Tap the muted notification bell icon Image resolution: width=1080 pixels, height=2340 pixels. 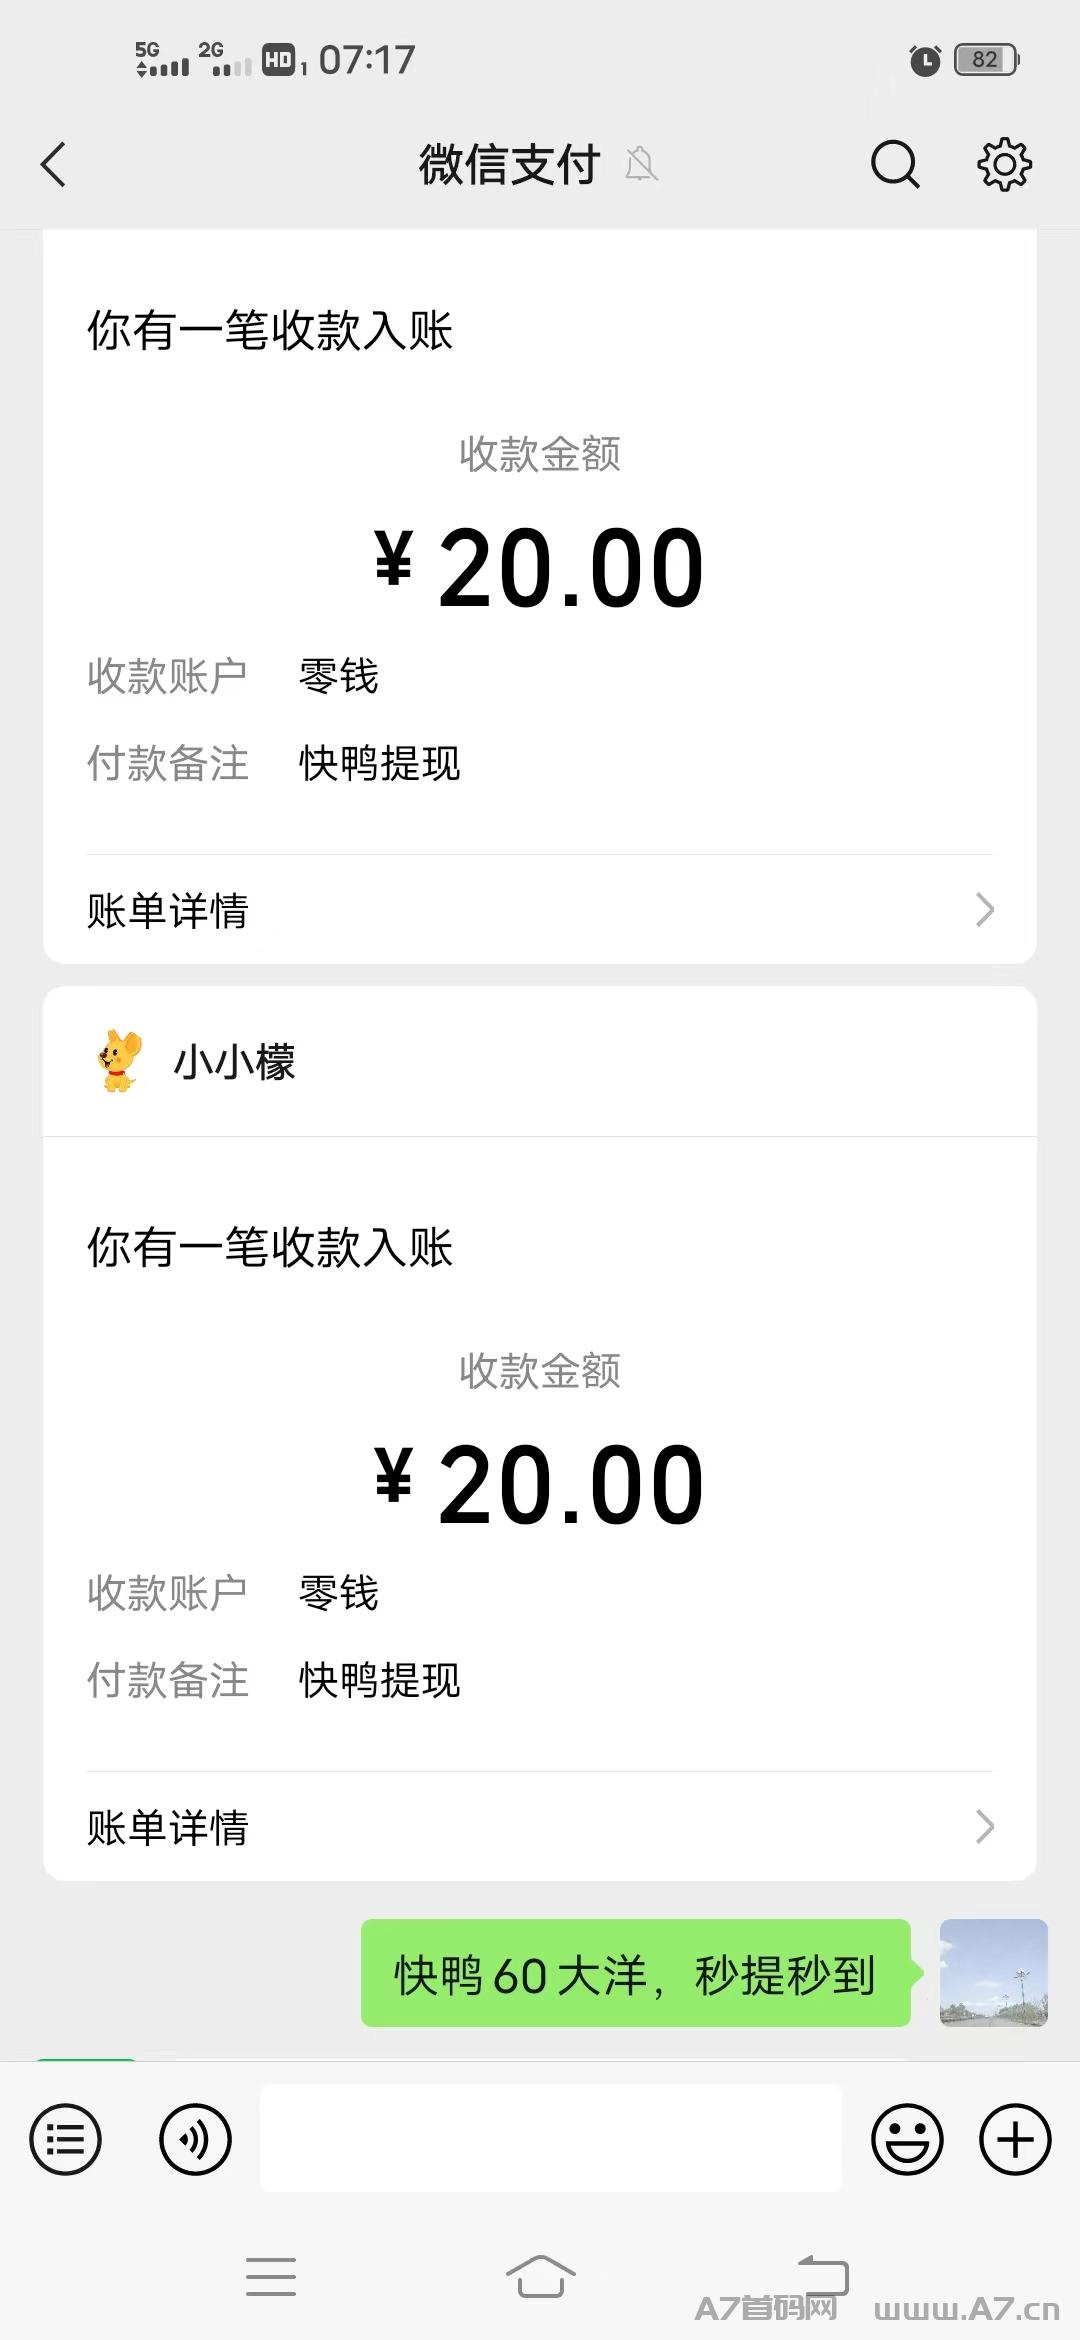click(641, 164)
